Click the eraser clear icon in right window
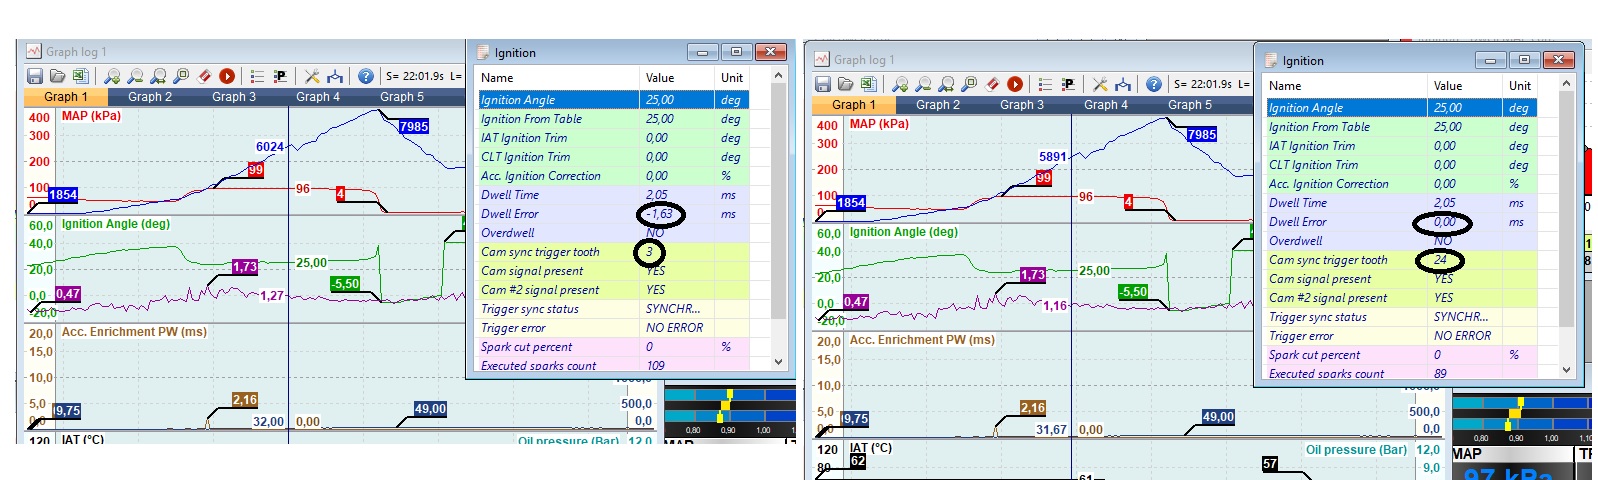The width and height of the screenshot is (1598, 480). click(x=992, y=84)
